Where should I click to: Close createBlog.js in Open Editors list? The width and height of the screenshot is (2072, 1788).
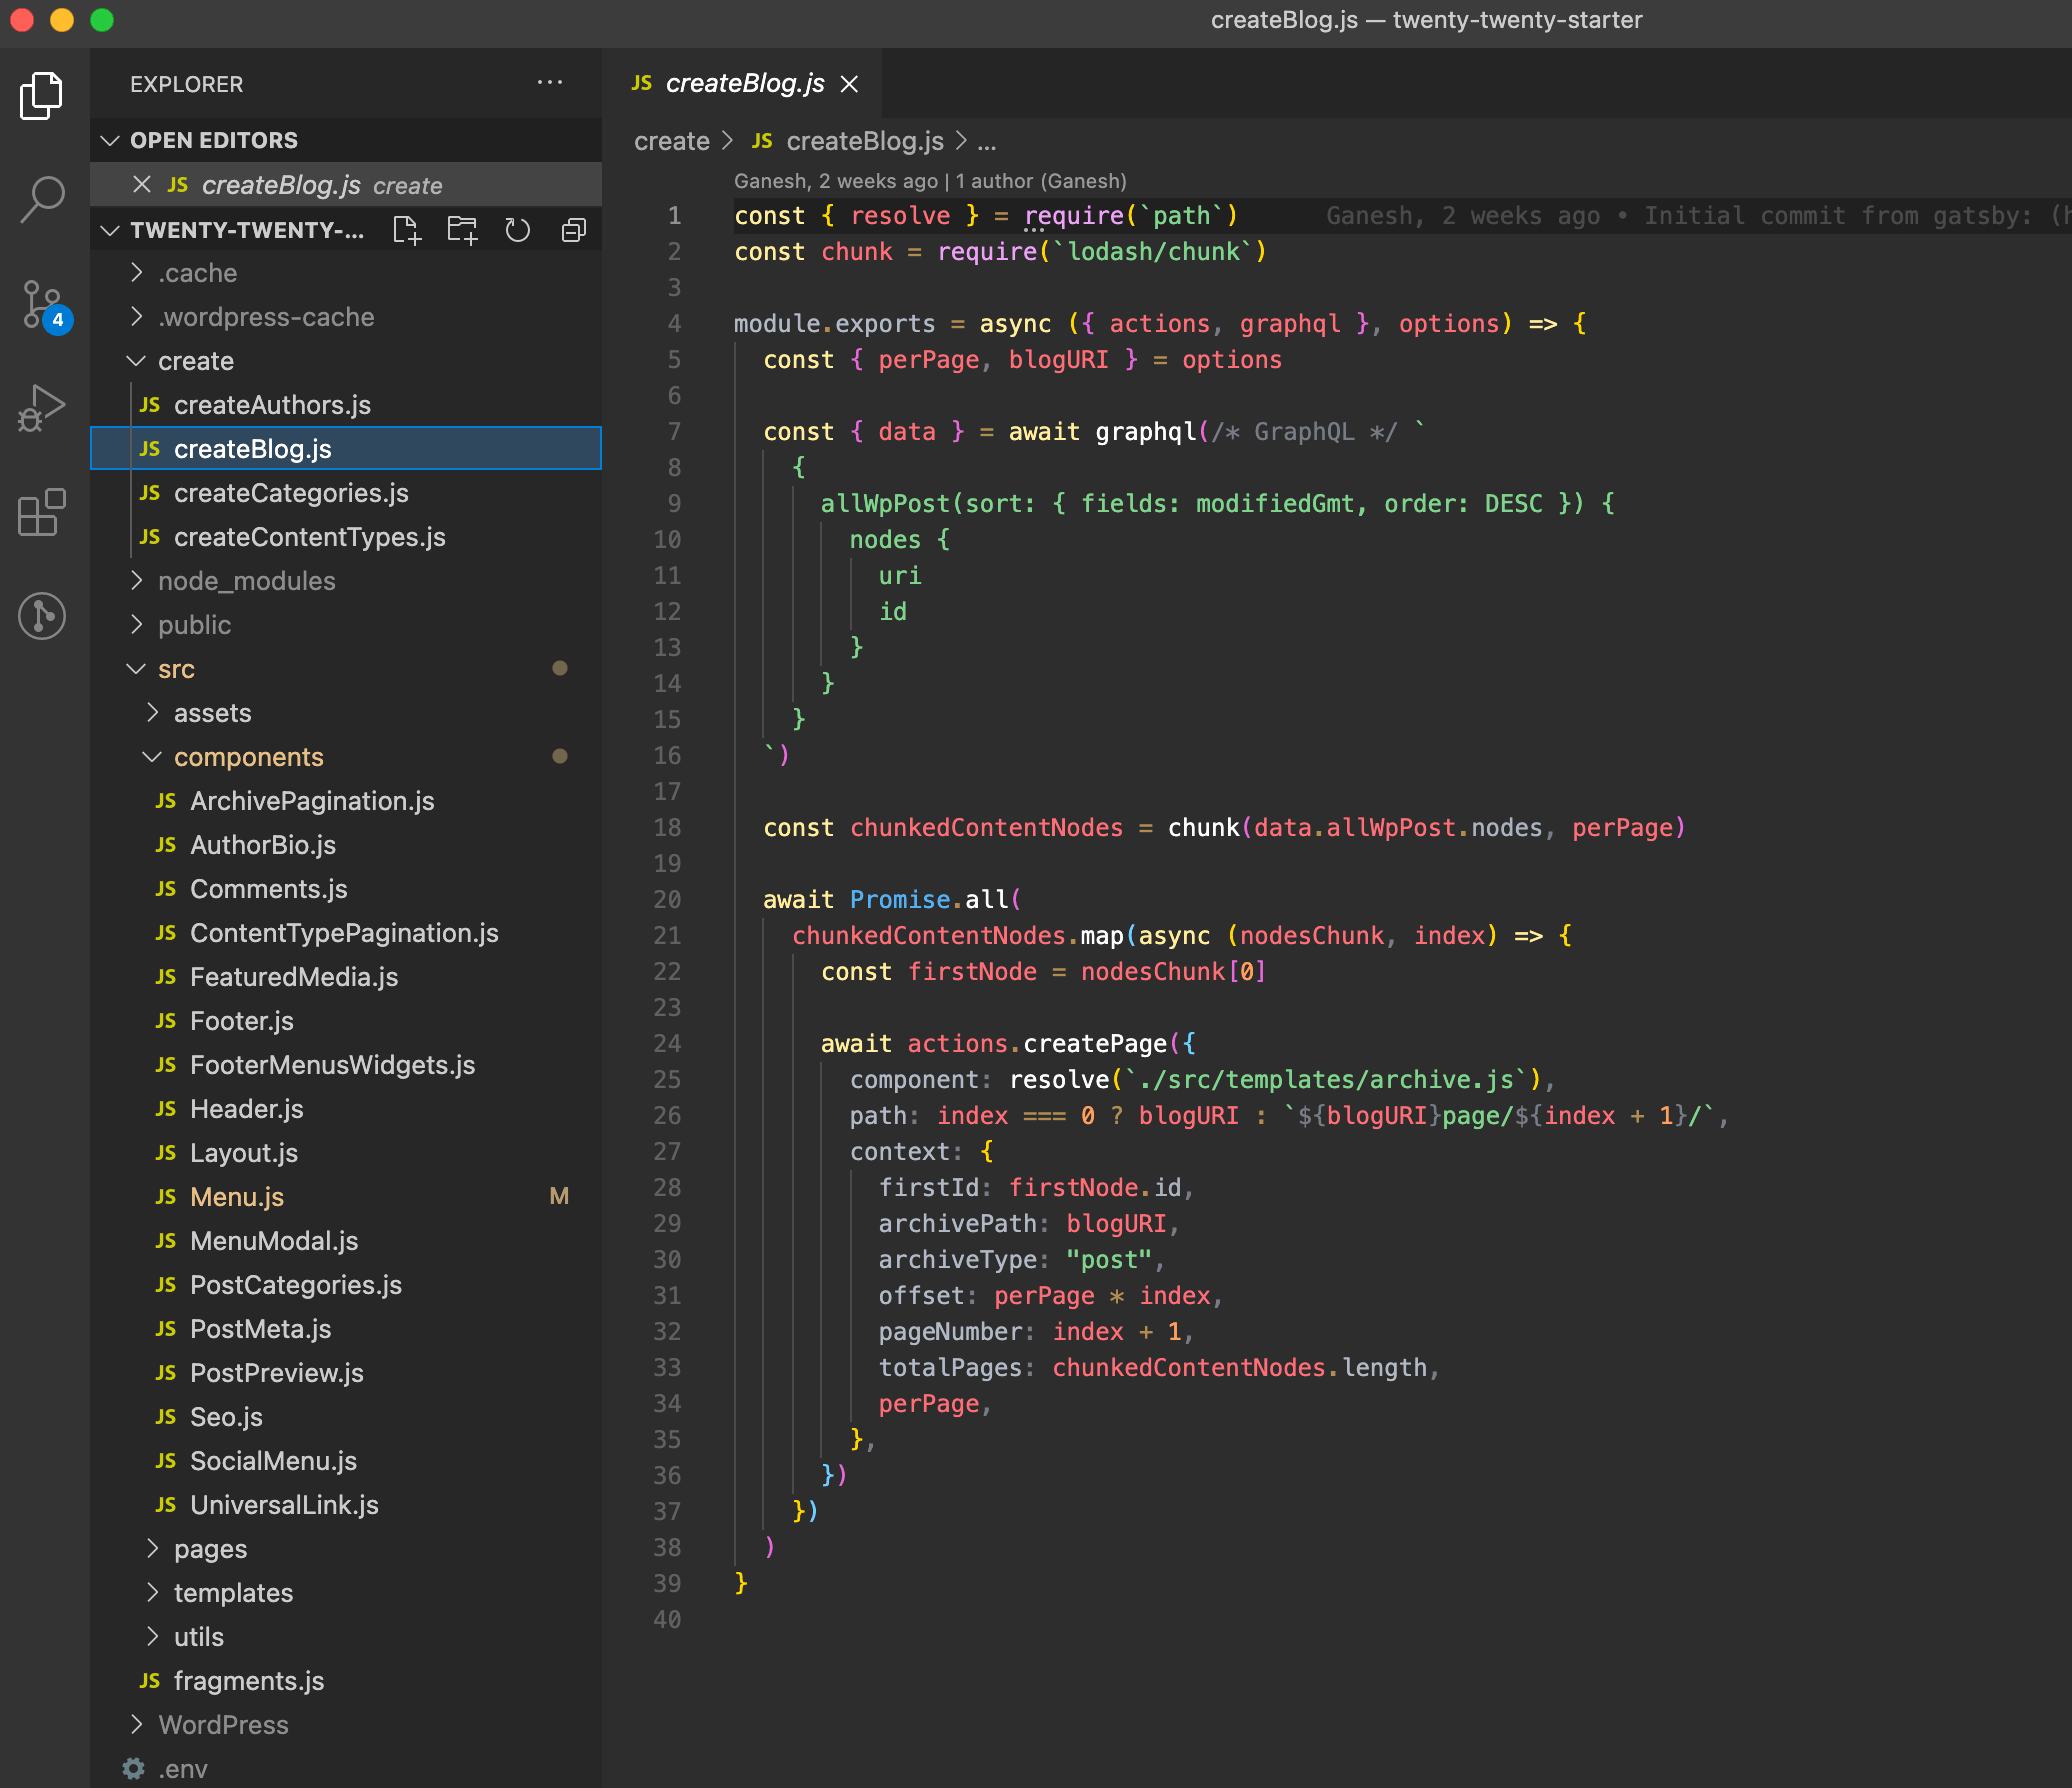142,185
